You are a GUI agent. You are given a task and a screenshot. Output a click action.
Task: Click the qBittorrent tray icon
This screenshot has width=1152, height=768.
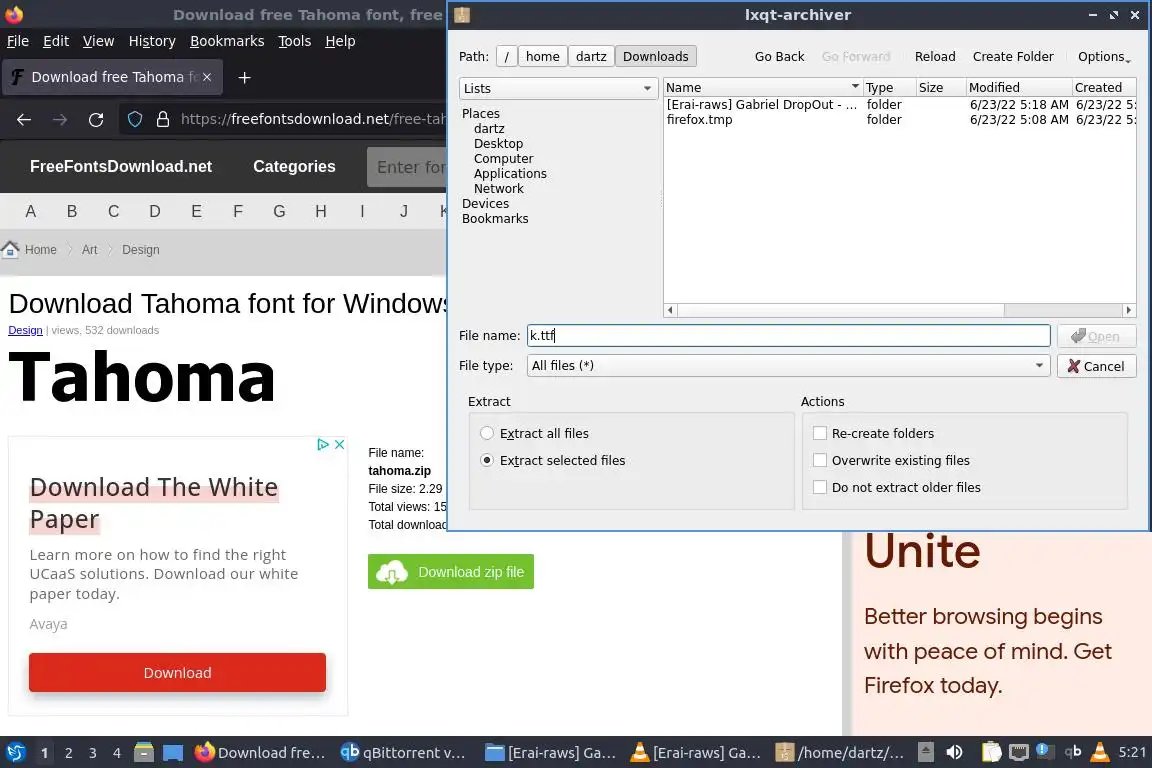click(x=1073, y=751)
